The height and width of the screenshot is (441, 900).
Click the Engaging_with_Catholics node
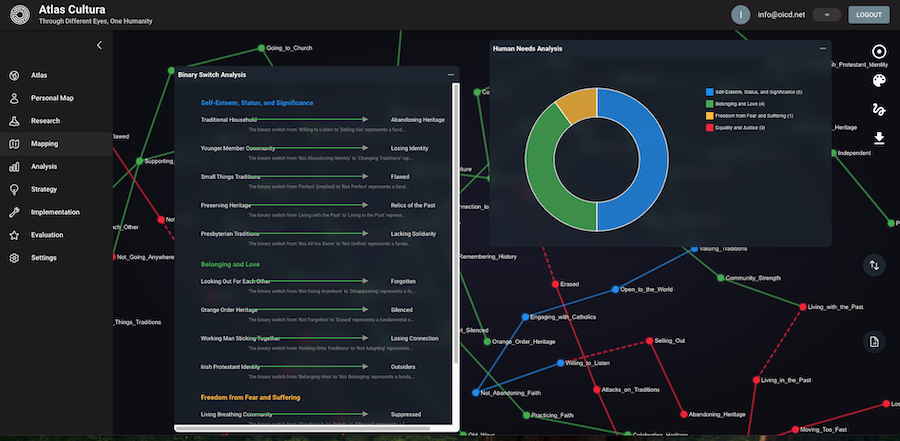click(525, 317)
